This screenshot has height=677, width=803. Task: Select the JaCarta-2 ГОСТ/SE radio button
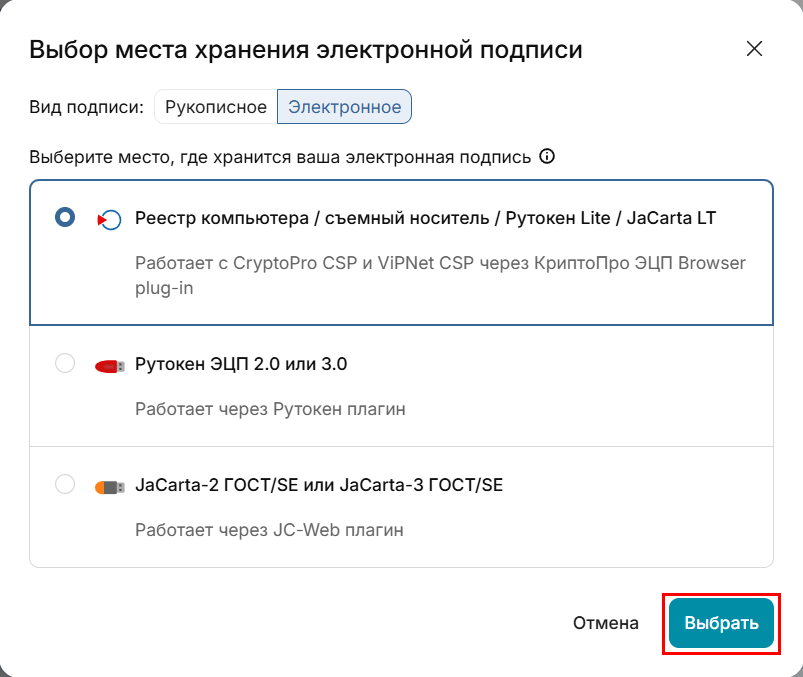coord(65,486)
